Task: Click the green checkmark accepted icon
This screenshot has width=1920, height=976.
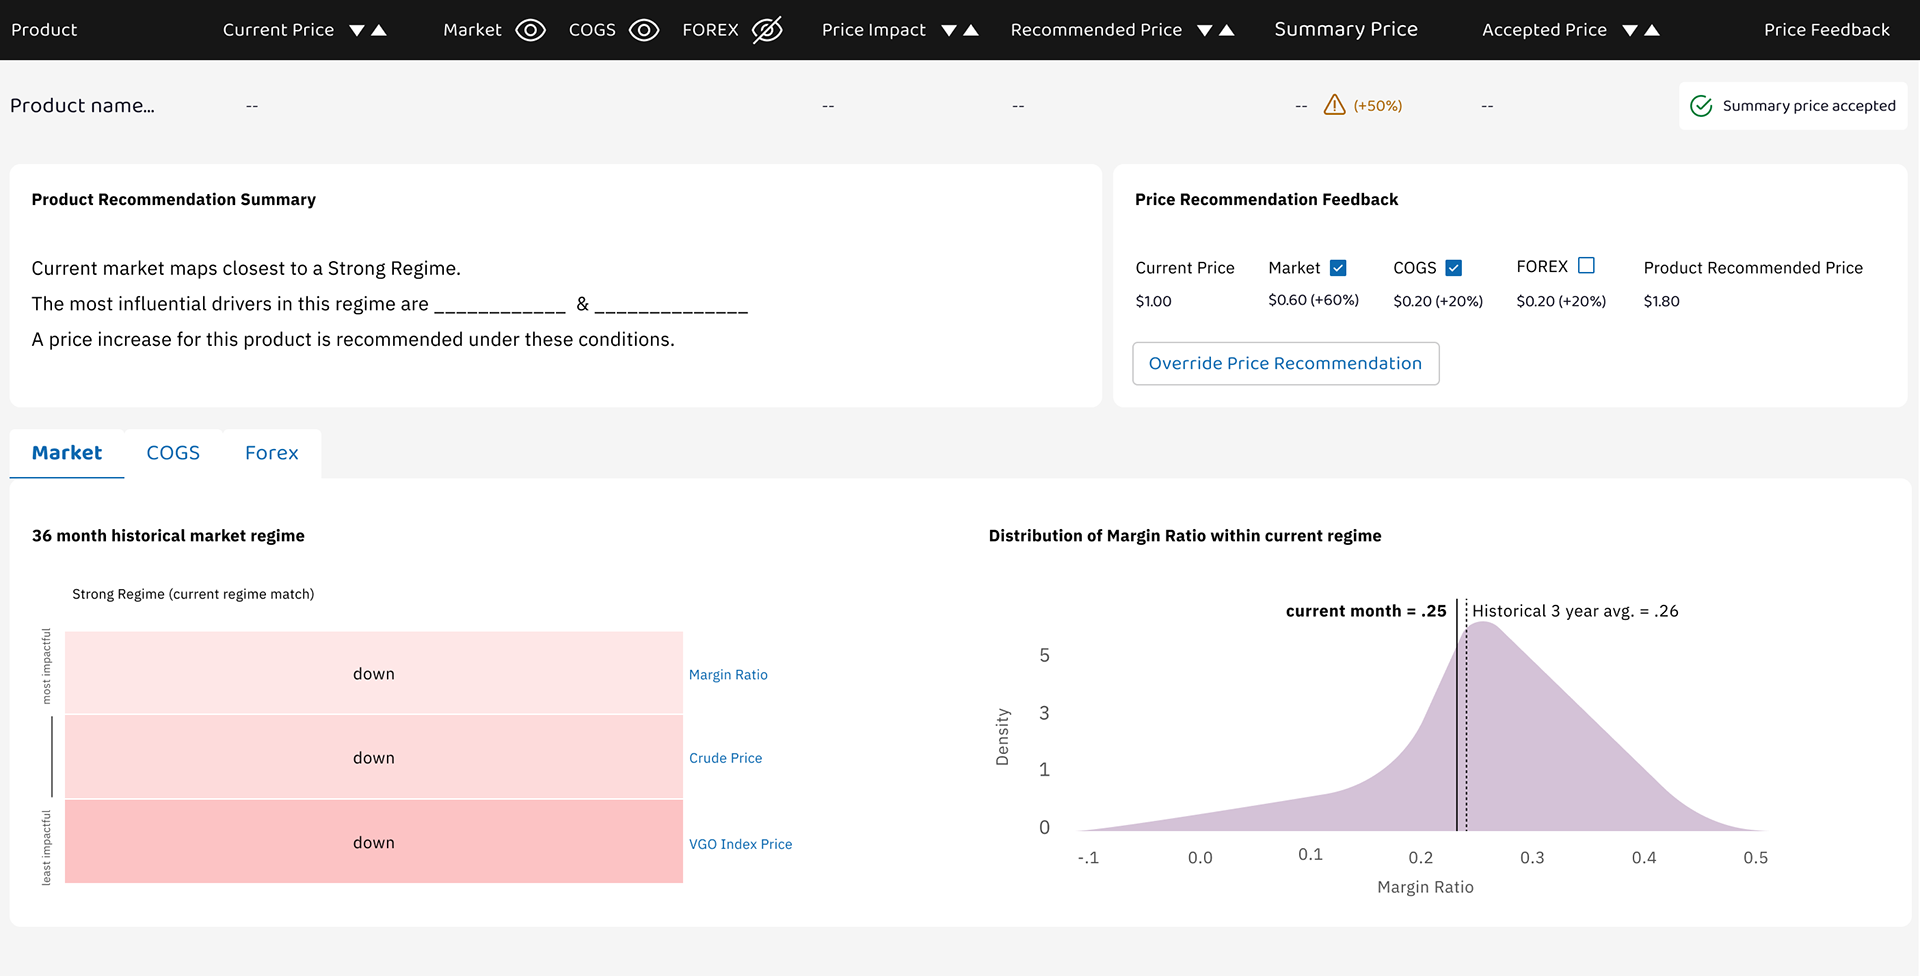Action: click(1700, 106)
